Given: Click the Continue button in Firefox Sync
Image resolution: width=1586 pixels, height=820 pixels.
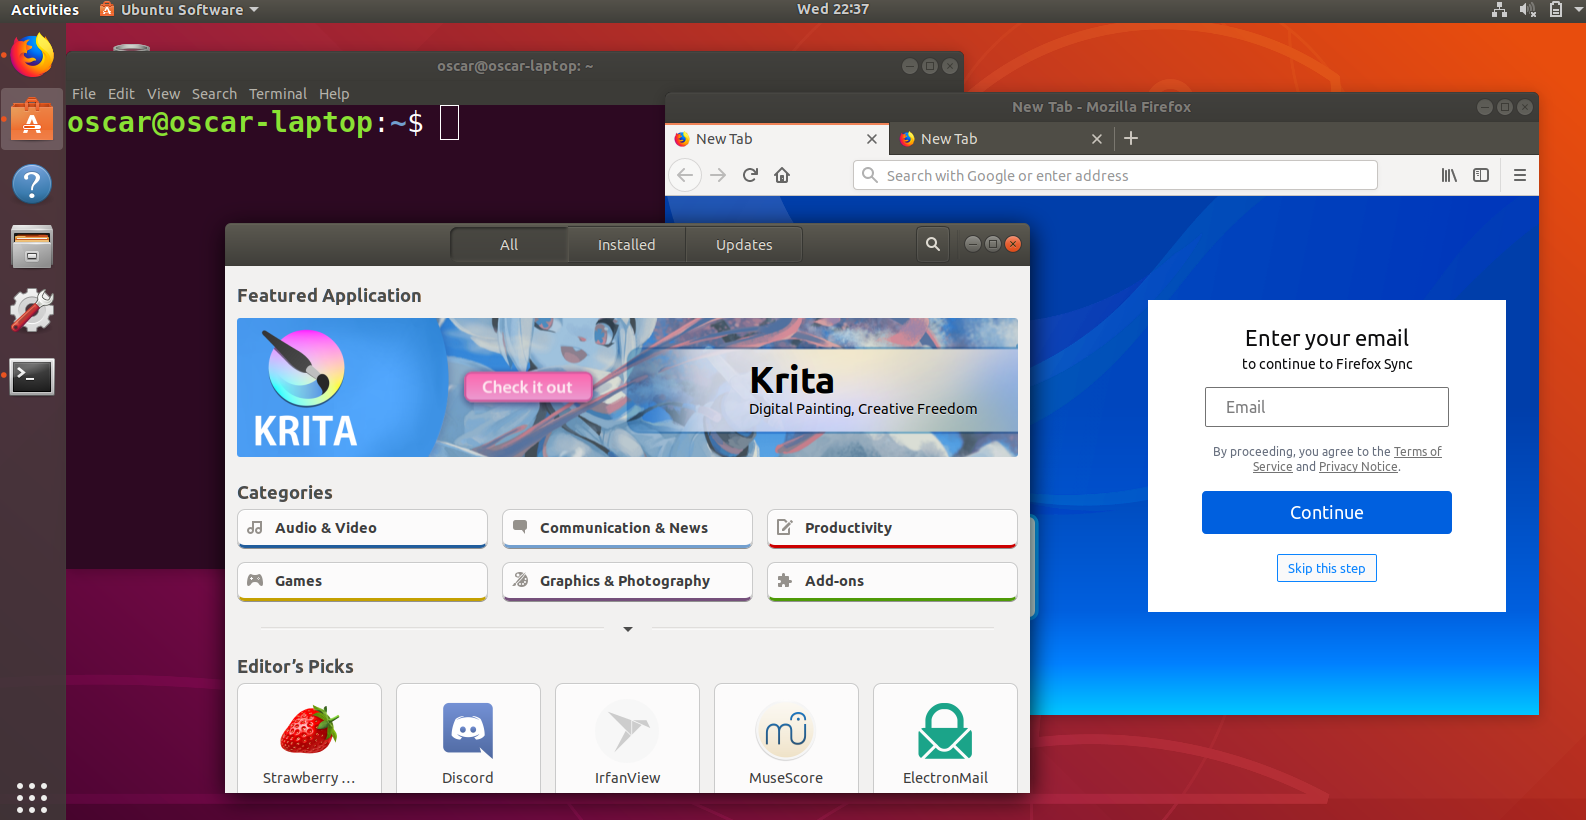Looking at the screenshot, I should click(x=1327, y=512).
